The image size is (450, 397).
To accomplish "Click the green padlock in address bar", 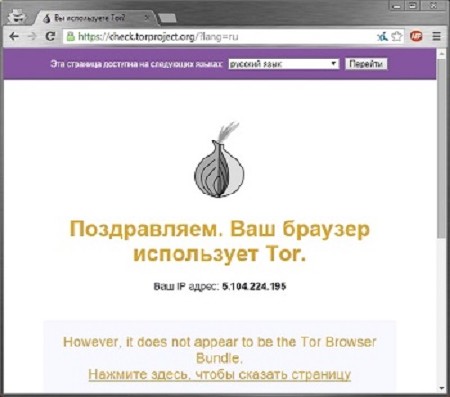I will click(70, 36).
